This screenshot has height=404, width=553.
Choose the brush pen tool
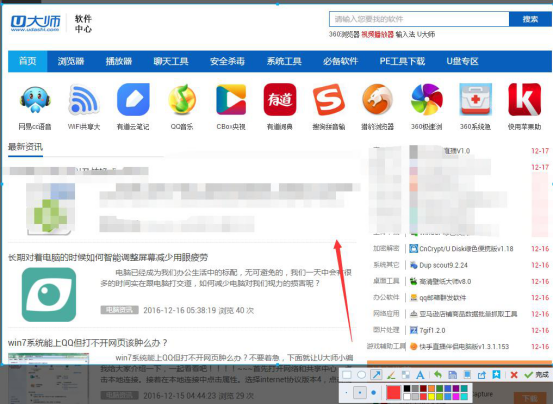coord(391,375)
